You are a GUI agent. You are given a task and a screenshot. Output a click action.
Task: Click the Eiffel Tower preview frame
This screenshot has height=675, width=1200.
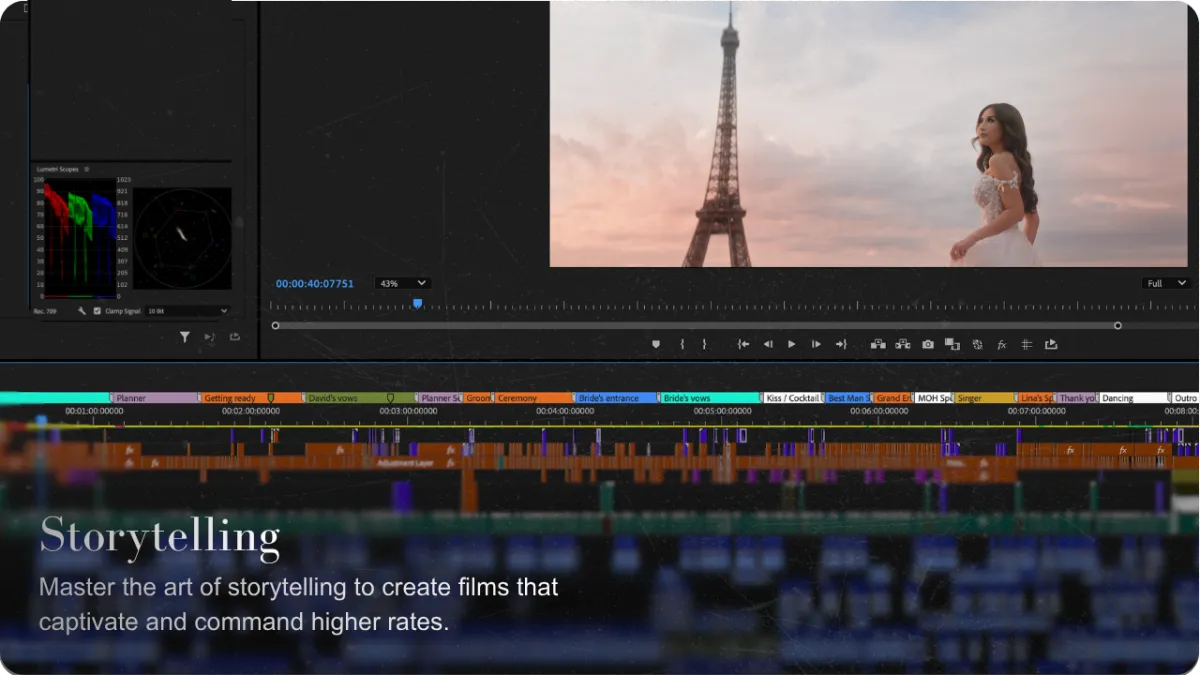click(x=868, y=134)
